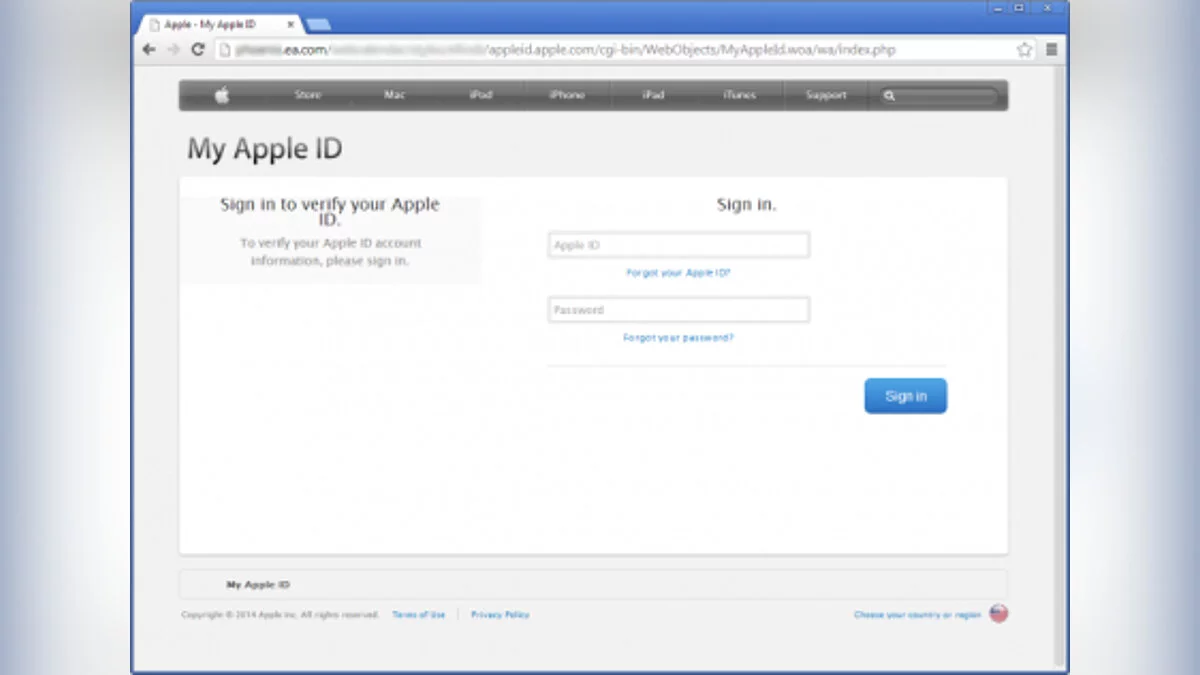
Task: Close the browser window
Action: 1047,8
